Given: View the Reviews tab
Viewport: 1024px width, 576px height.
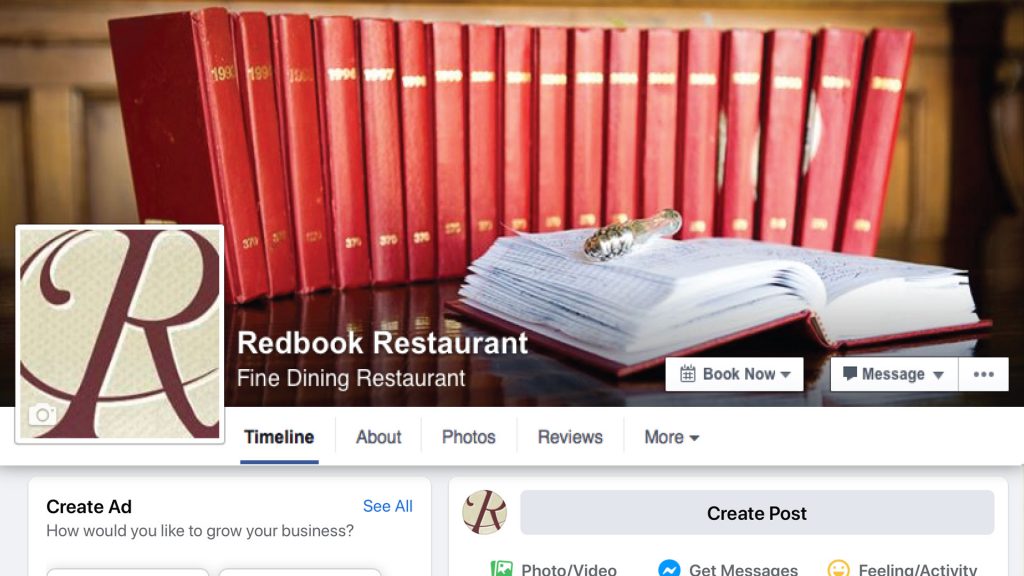Looking at the screenshot, I should (570, 437).
